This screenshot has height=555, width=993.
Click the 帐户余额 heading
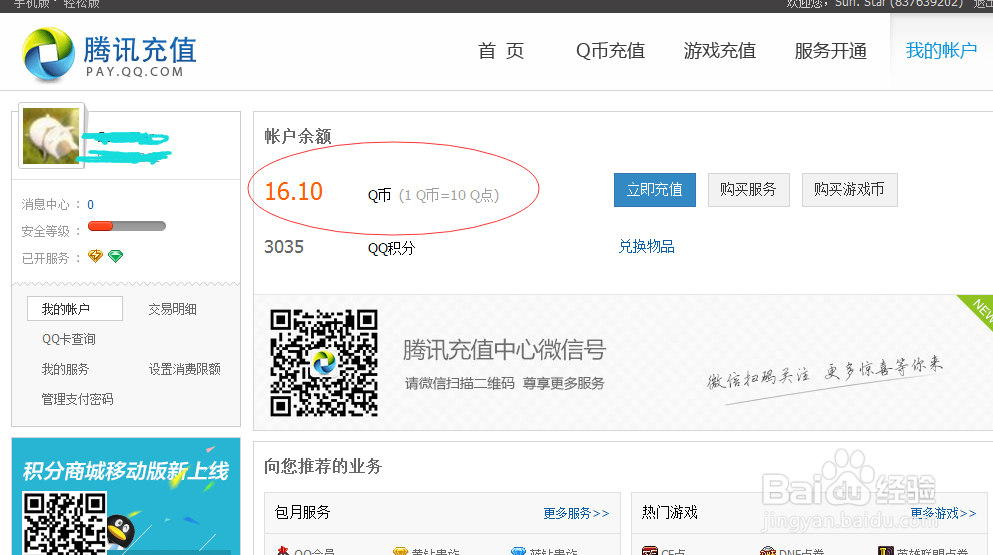tap(298, 136)
